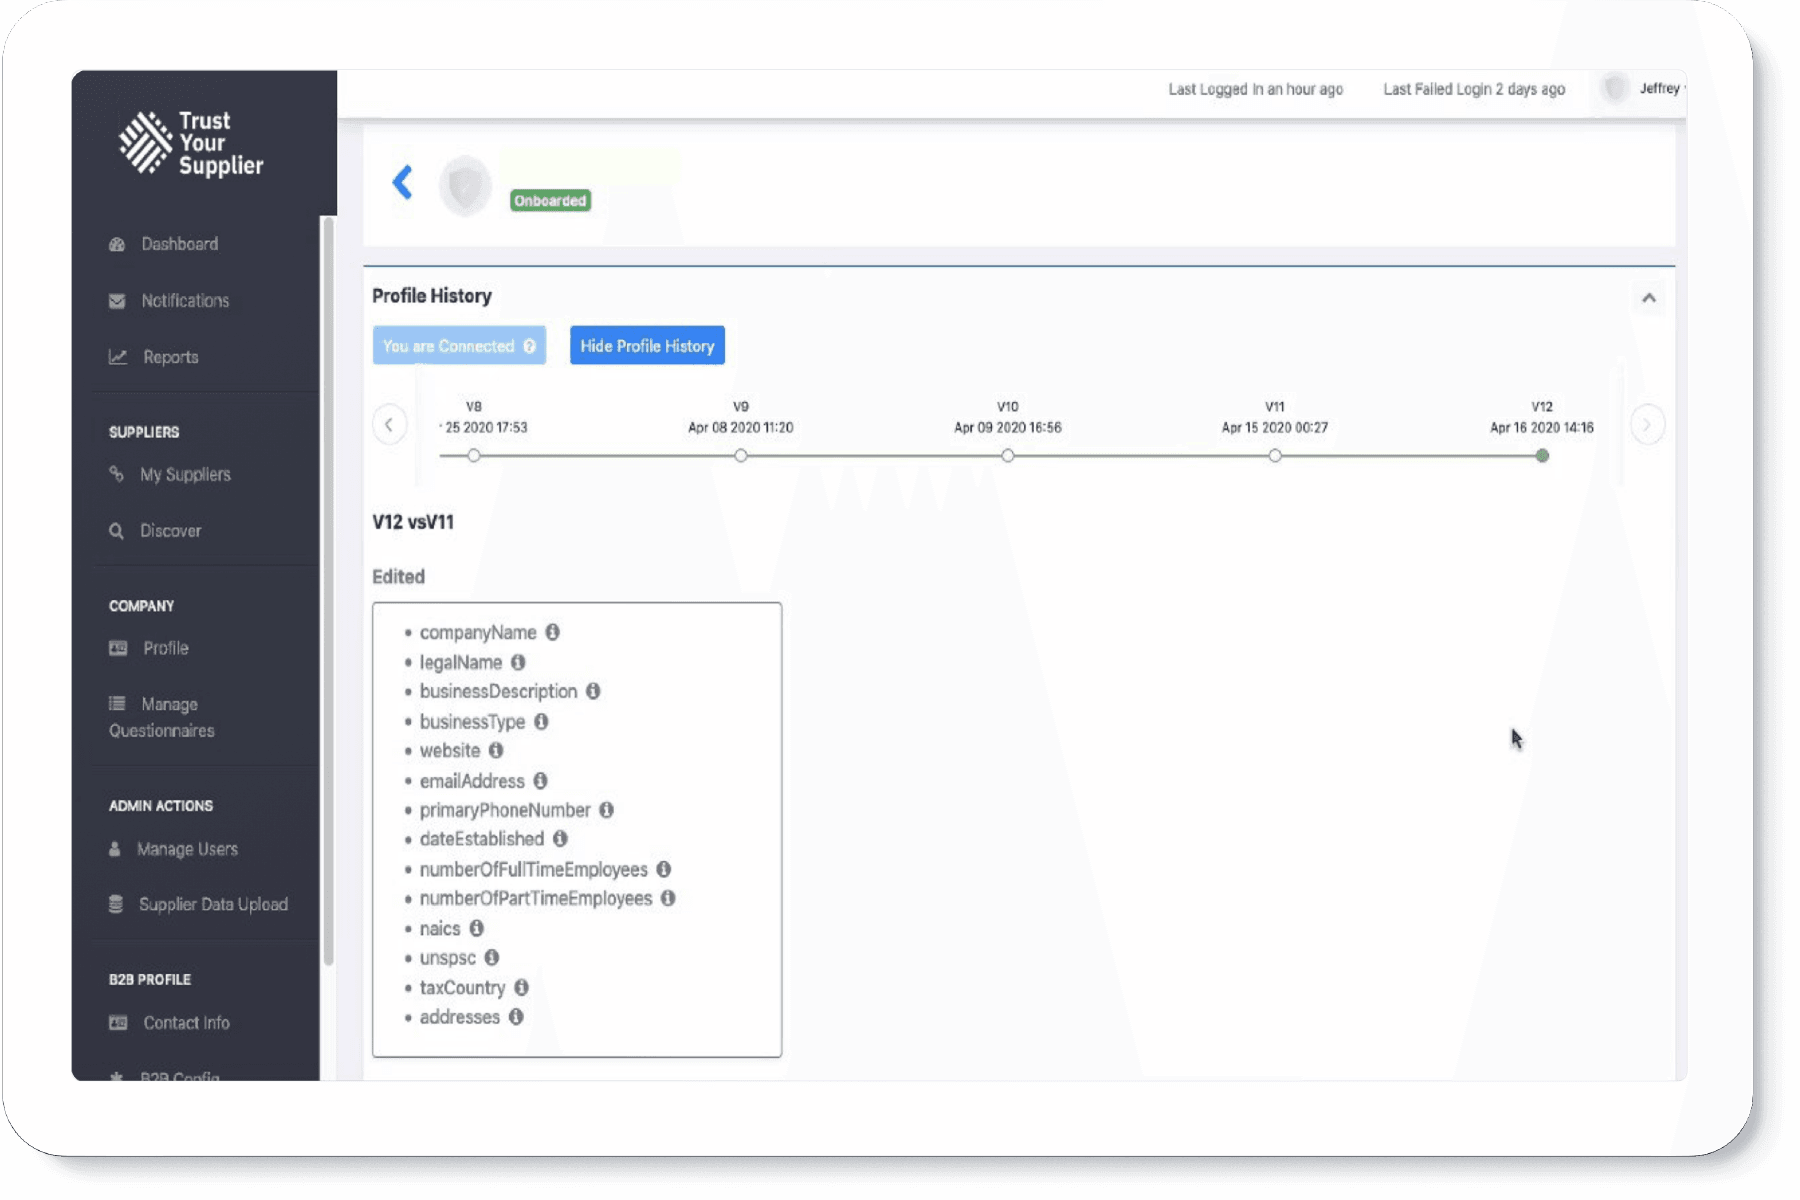The height and width of the screenshot is (1200, 1800).
Task: Click the Discover magnifier icon
Action: click(x=117, y=531)
